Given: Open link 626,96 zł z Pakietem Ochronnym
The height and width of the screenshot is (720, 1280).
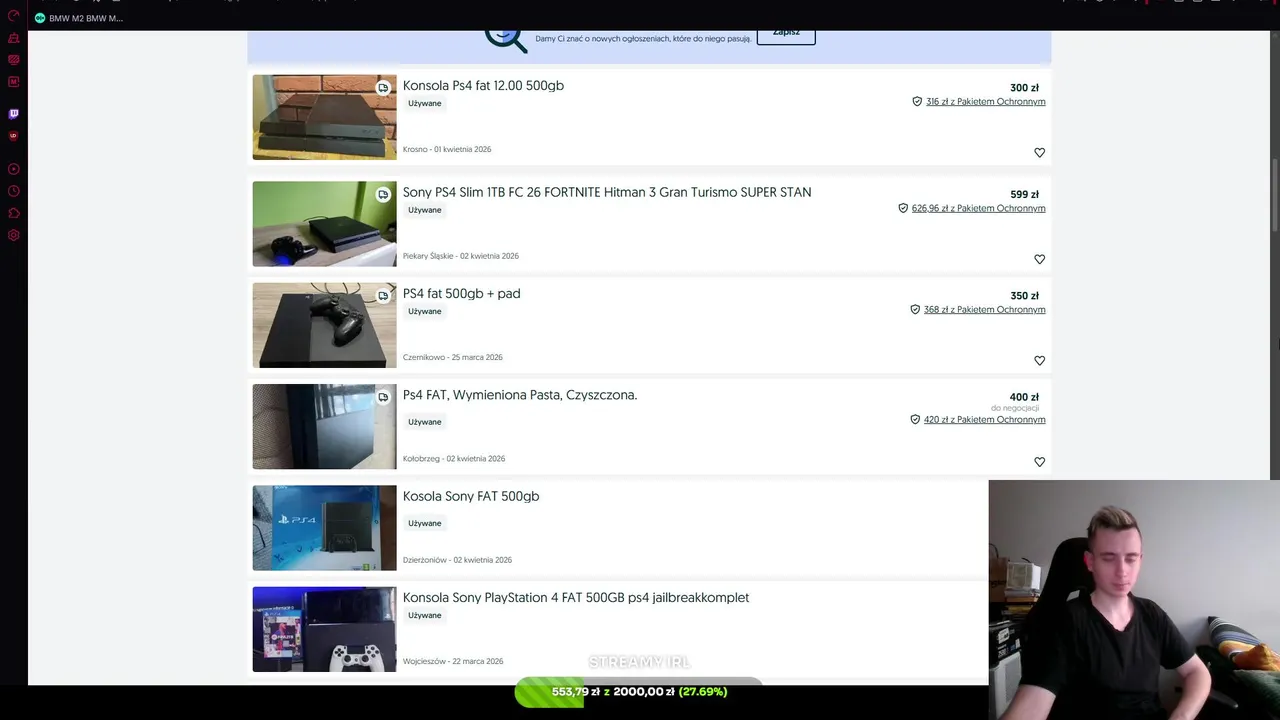Looking at the screenshot, I should tap(979, 209).
